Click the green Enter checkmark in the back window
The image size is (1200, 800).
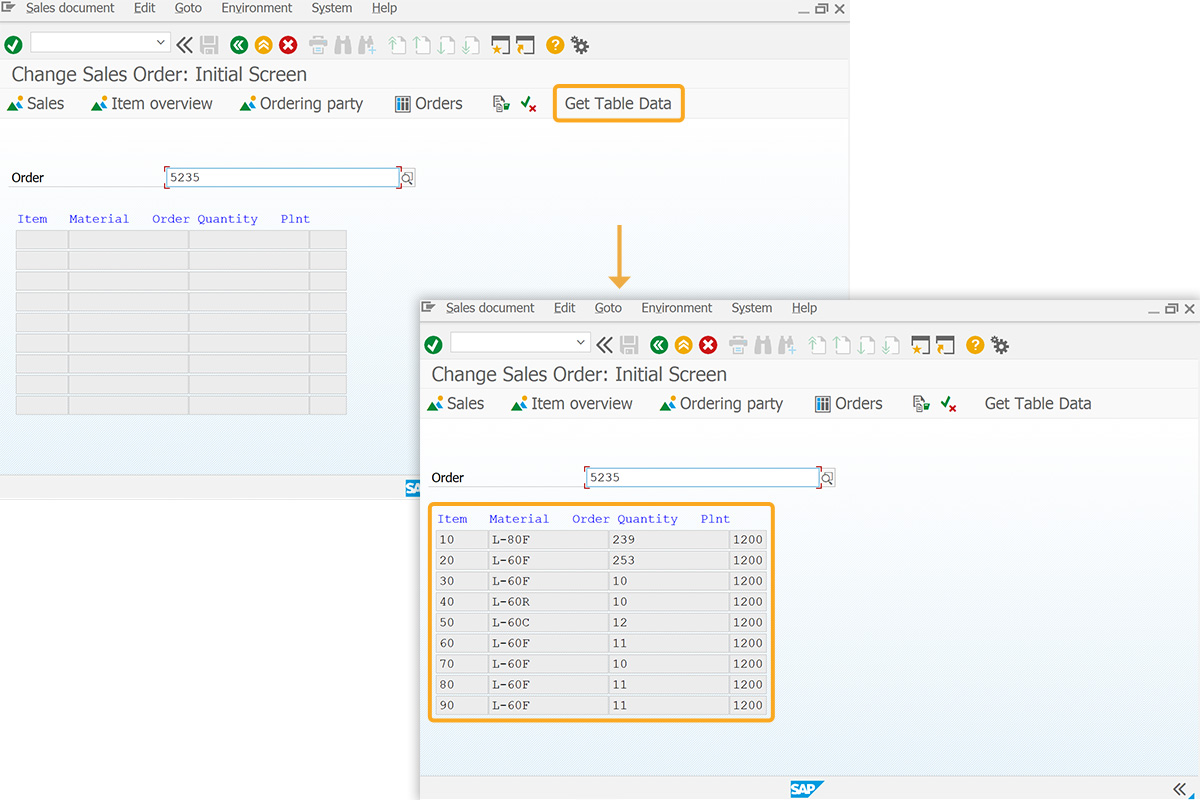pos(13,44)
